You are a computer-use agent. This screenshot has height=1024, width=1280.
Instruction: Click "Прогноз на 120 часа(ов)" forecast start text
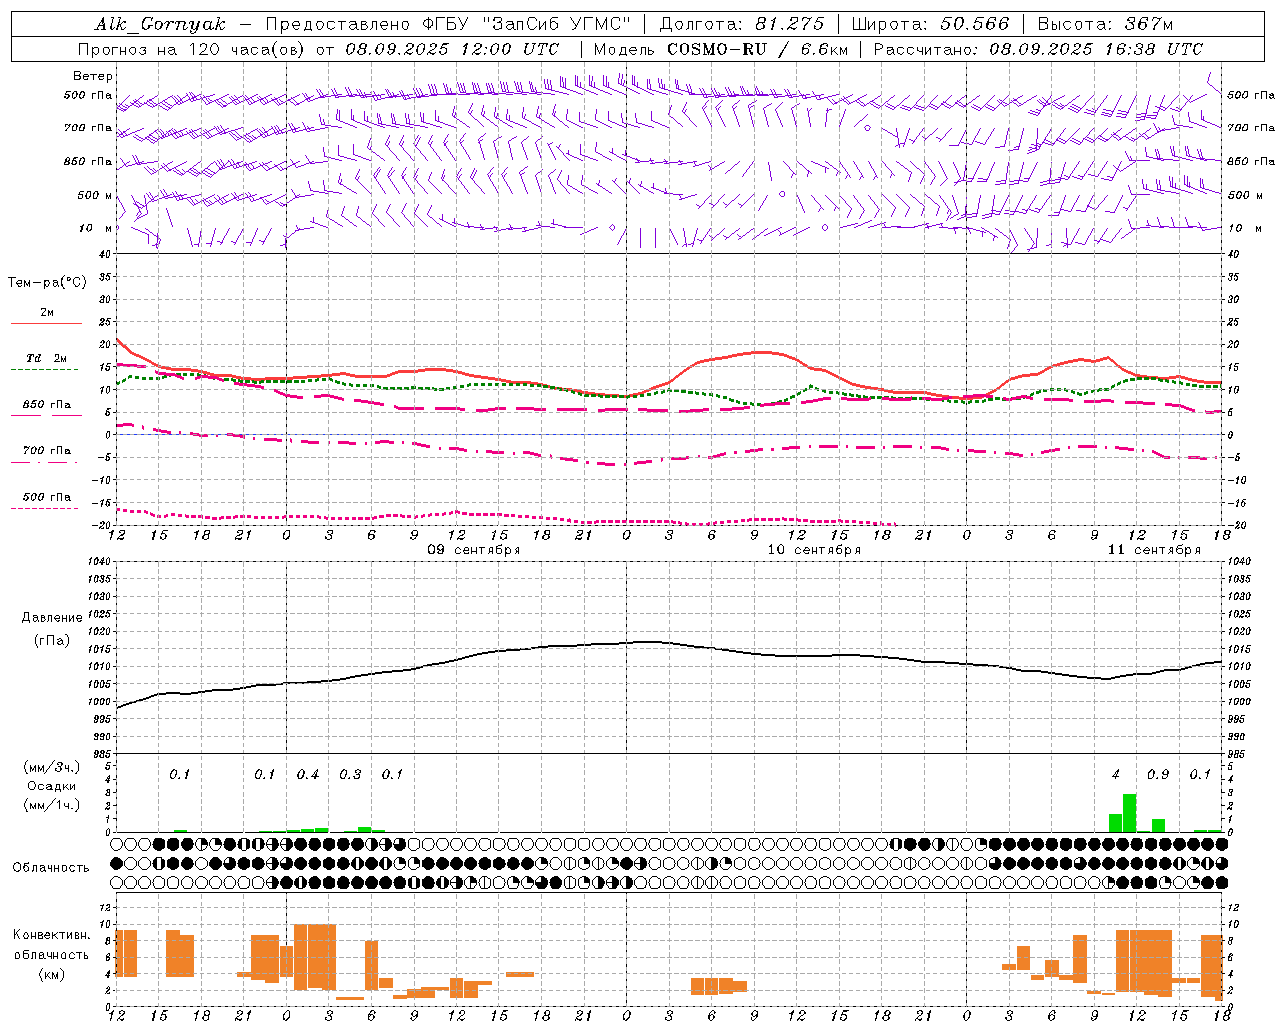(193, 49)
